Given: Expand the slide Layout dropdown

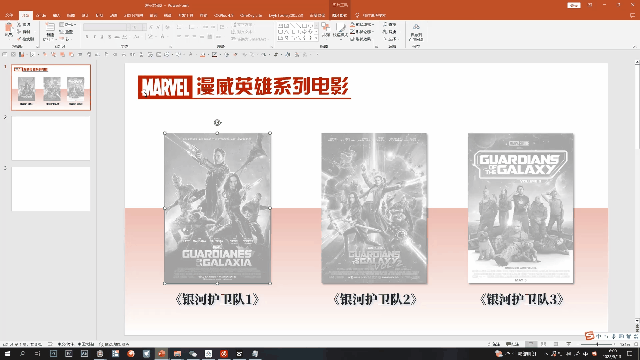Looking at the screenshot, I should tap(68, 25).
